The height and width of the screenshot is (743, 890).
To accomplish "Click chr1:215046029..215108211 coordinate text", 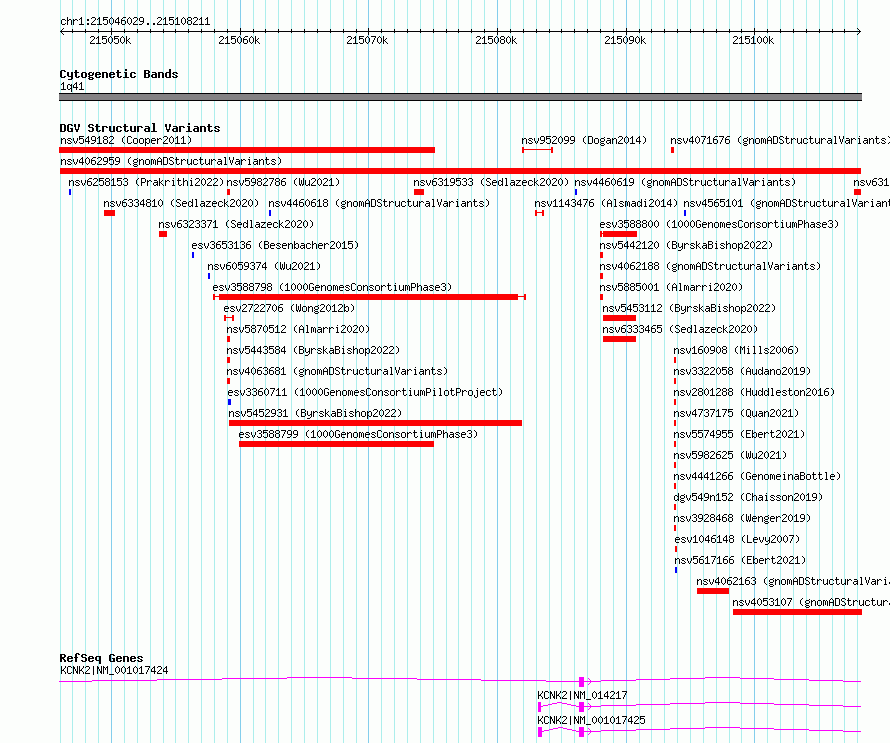I will (135, 22).
